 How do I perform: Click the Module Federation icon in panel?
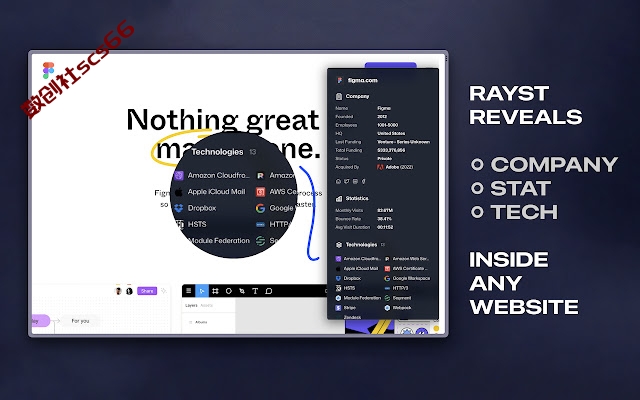(x=338, y=298)
